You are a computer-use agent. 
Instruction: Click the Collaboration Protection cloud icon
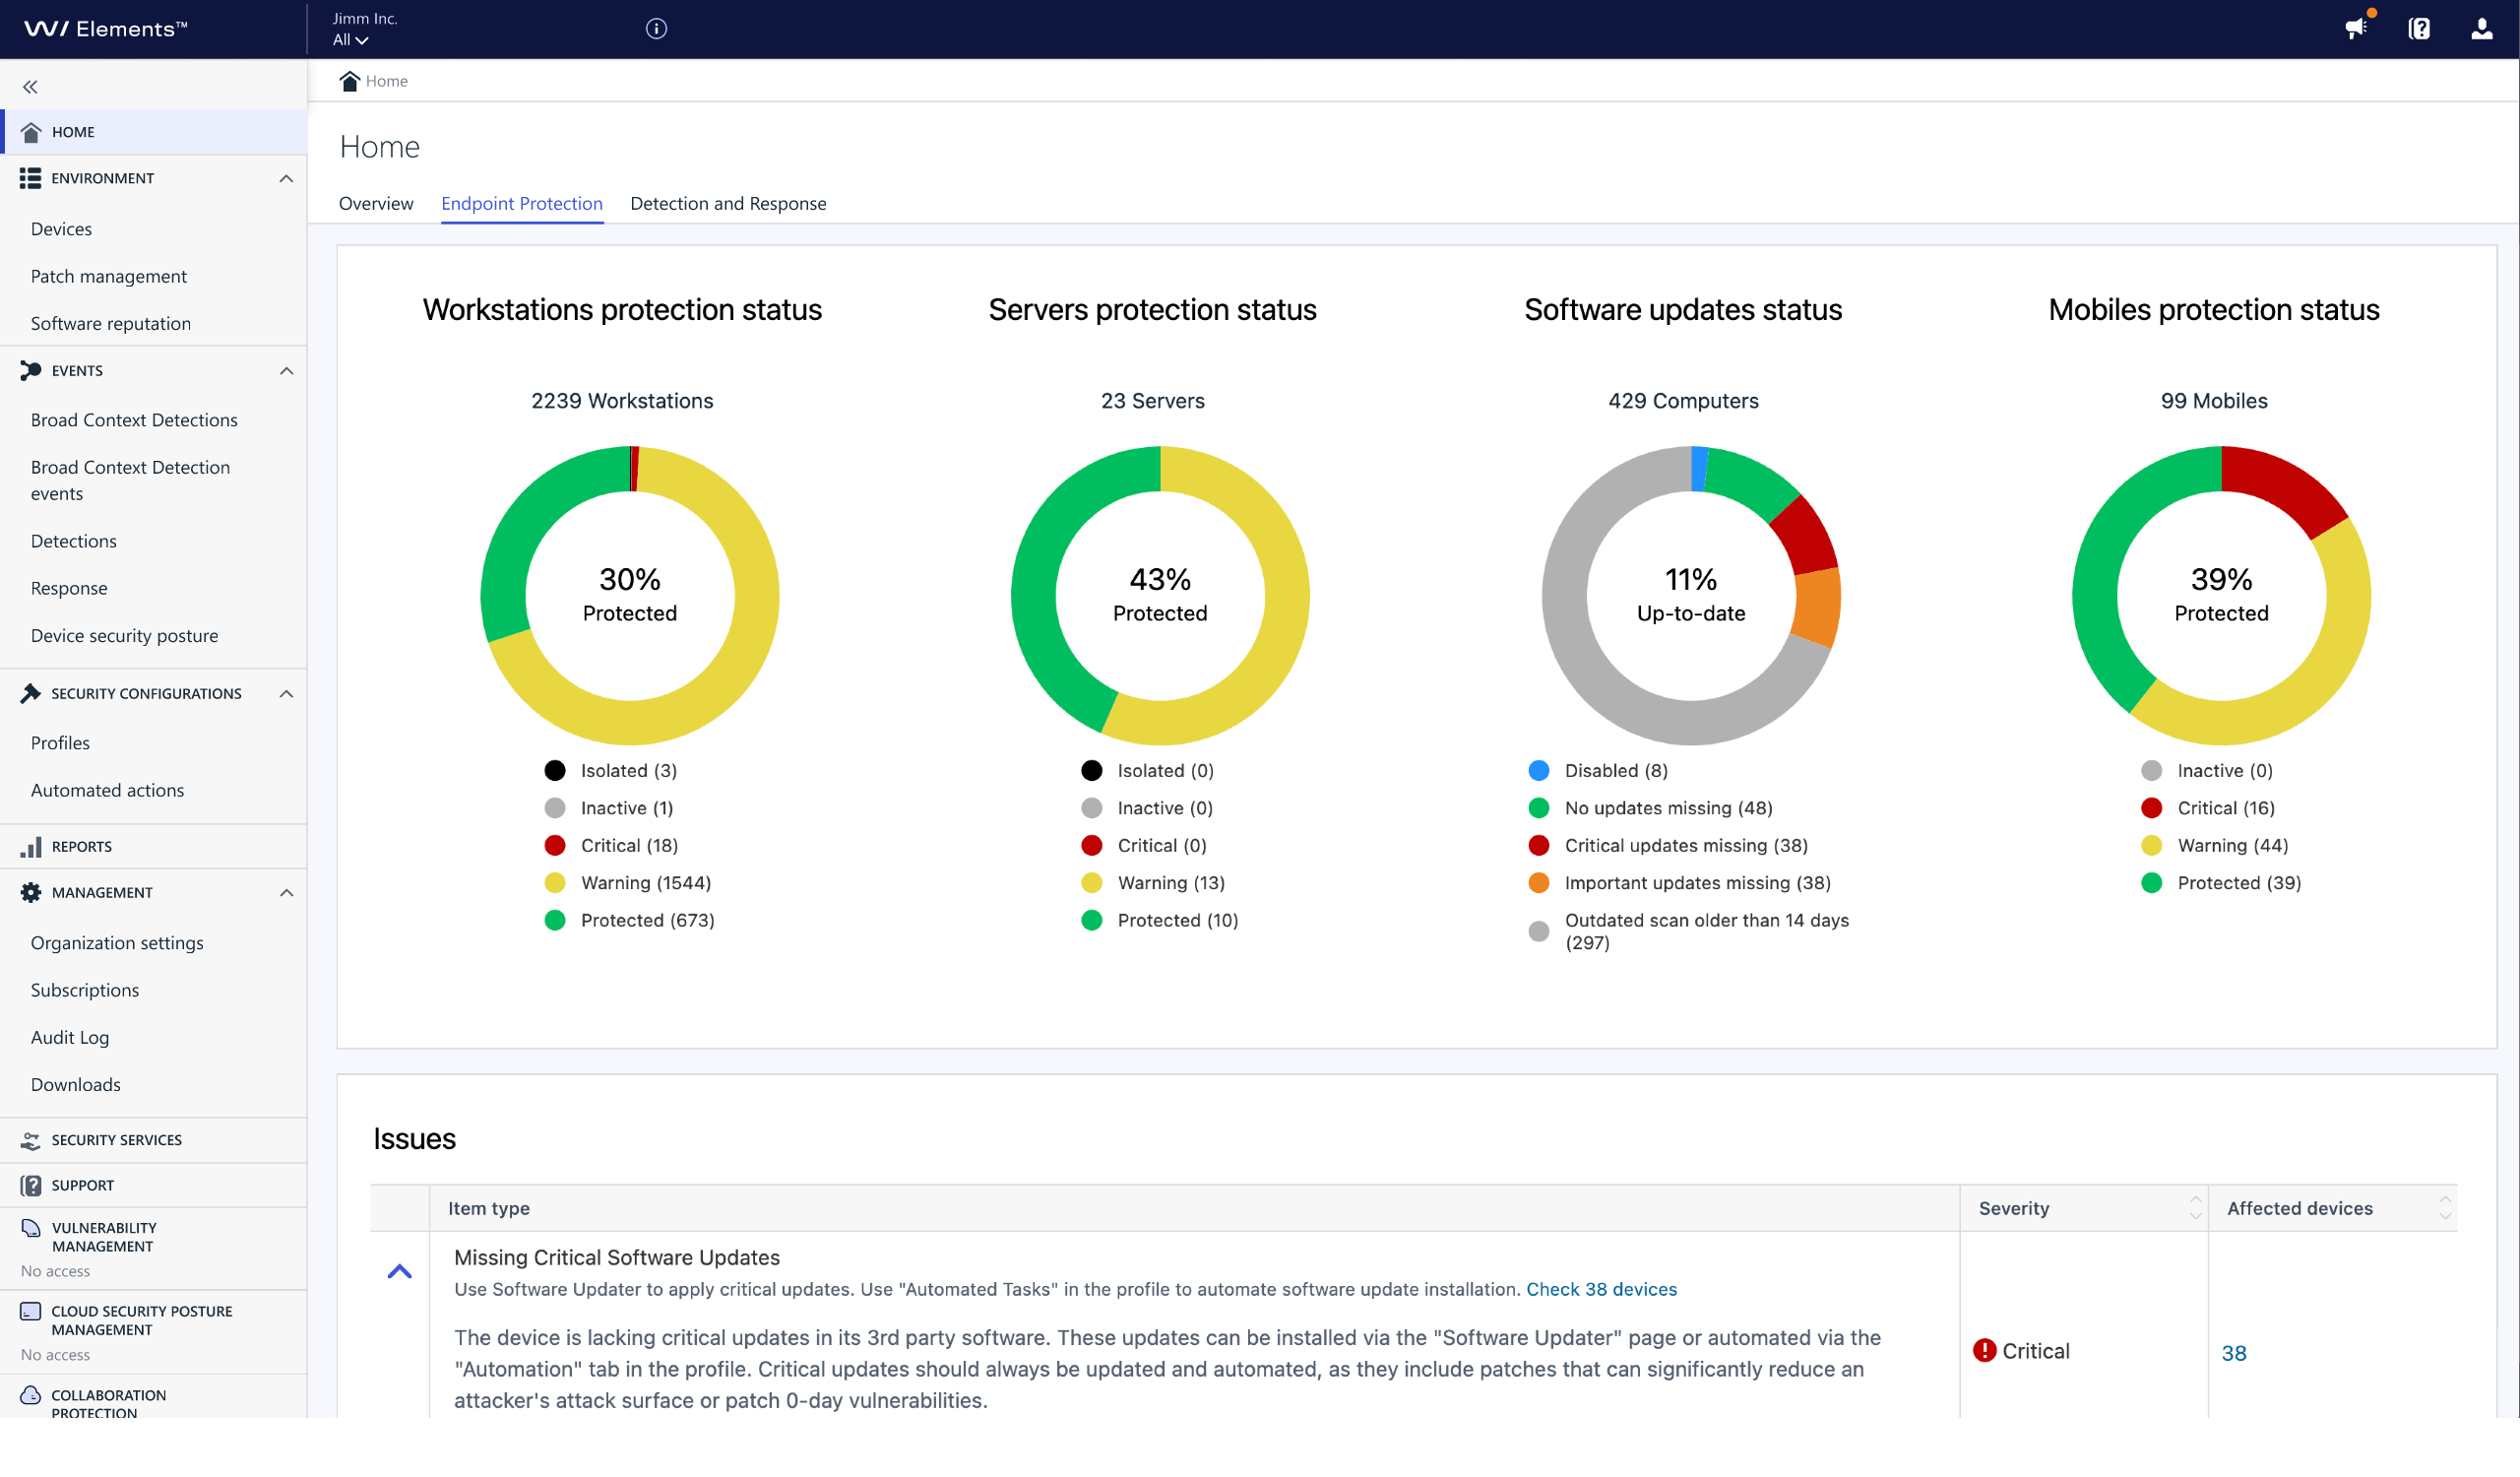(x=31, y=1395)
